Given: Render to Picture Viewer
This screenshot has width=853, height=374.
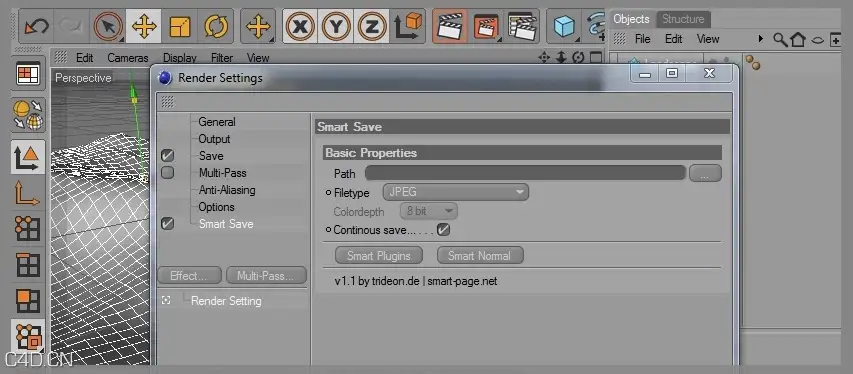Looking at the screenshot, I should (x=486, y=26).
